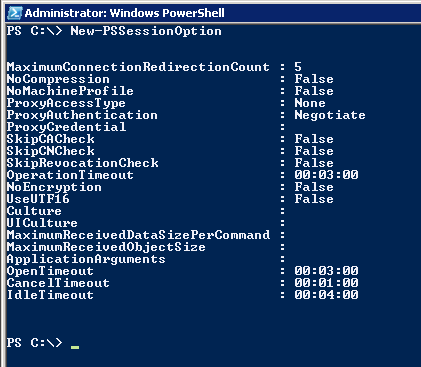Click the ProxyAccessType value 'None'
Viewport: 421px width, 367px height.
pyautogui.click(x=310, y=103)
